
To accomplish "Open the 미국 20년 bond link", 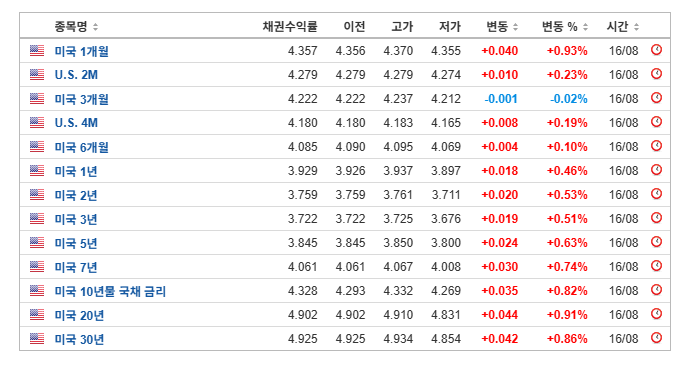I will tap(79, 315).
